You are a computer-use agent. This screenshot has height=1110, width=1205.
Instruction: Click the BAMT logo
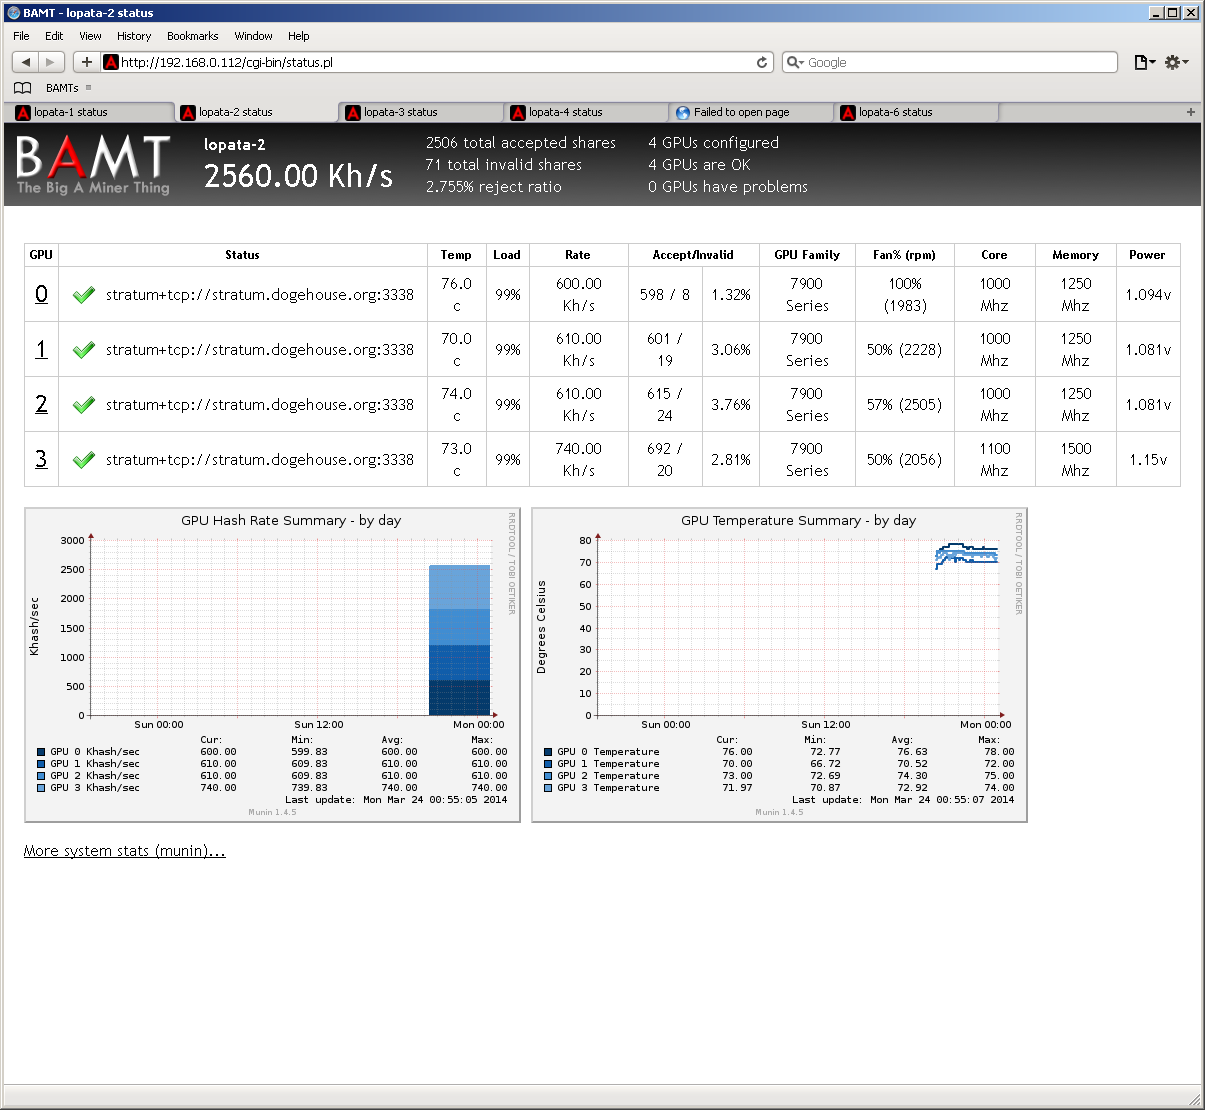coord(93,165)
